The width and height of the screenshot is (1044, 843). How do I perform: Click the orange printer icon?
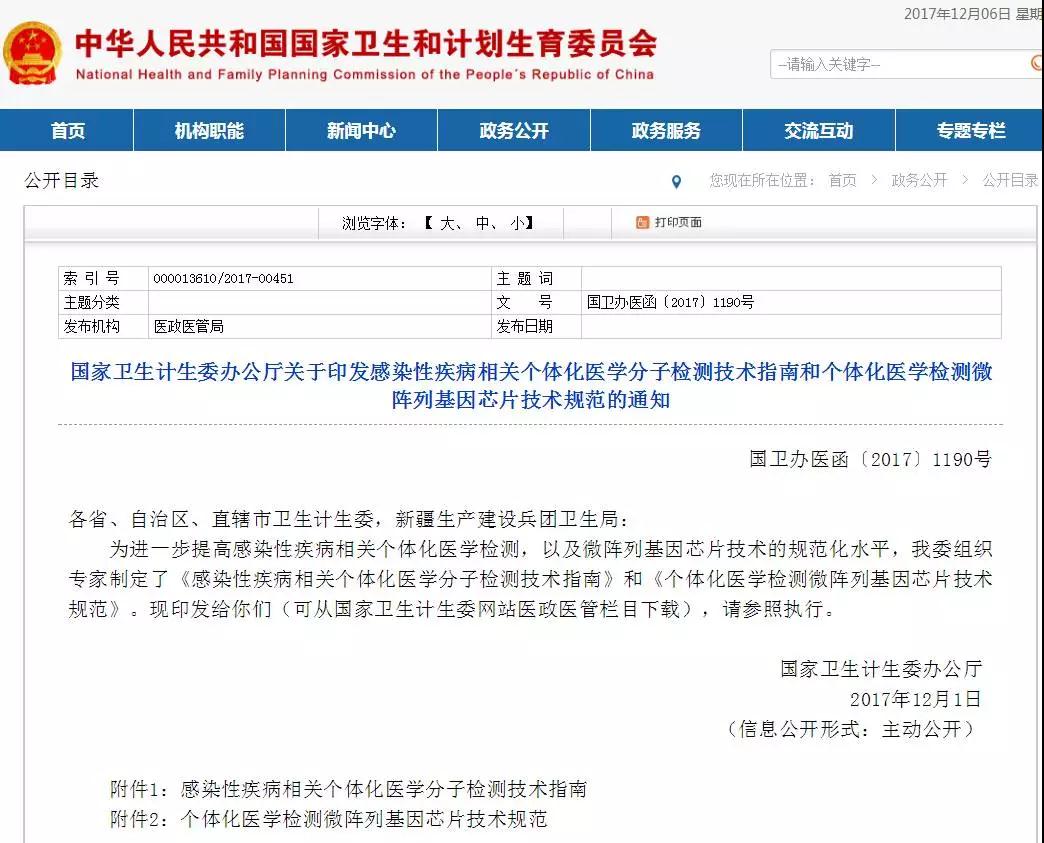point(642,222)
